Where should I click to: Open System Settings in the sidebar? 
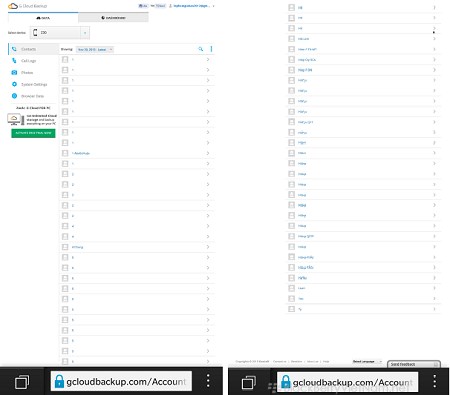tap(34, 84)
